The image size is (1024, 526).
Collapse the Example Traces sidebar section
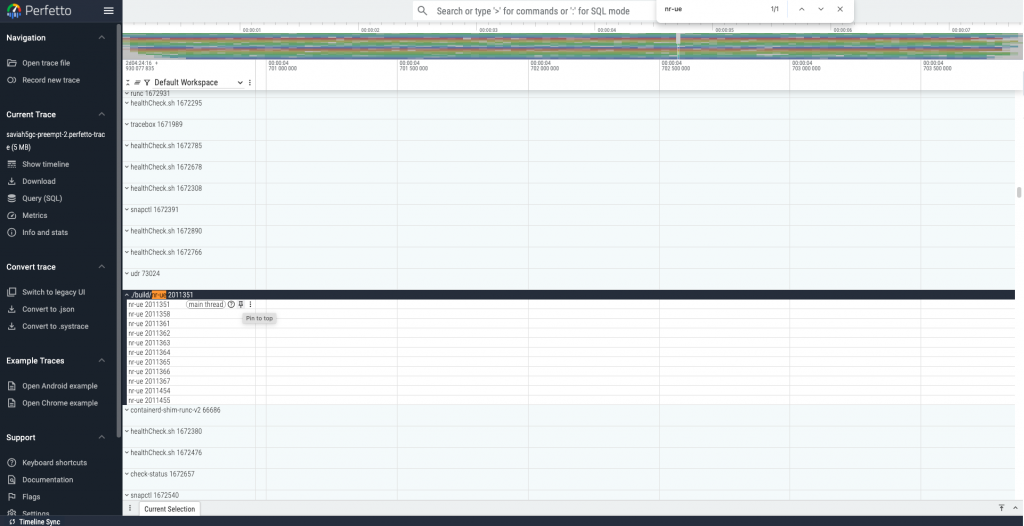[102, 361]
